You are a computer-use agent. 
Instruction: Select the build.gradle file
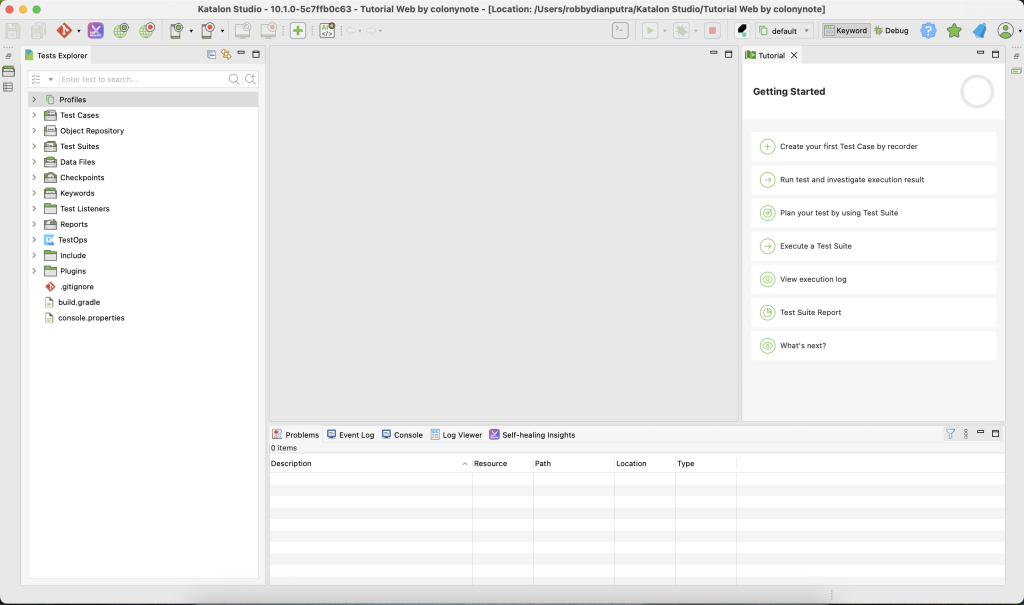[x=79, y=302]
